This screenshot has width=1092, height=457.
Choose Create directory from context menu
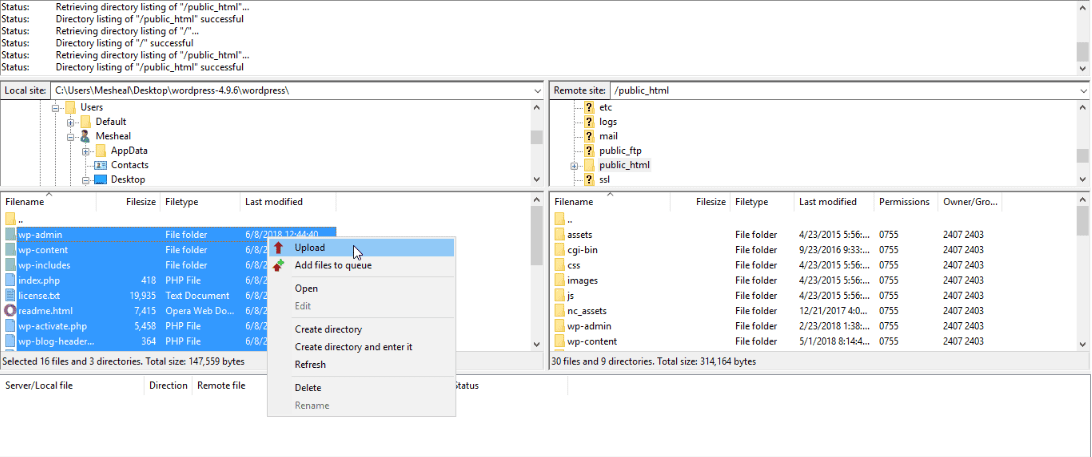pos(361,330)
